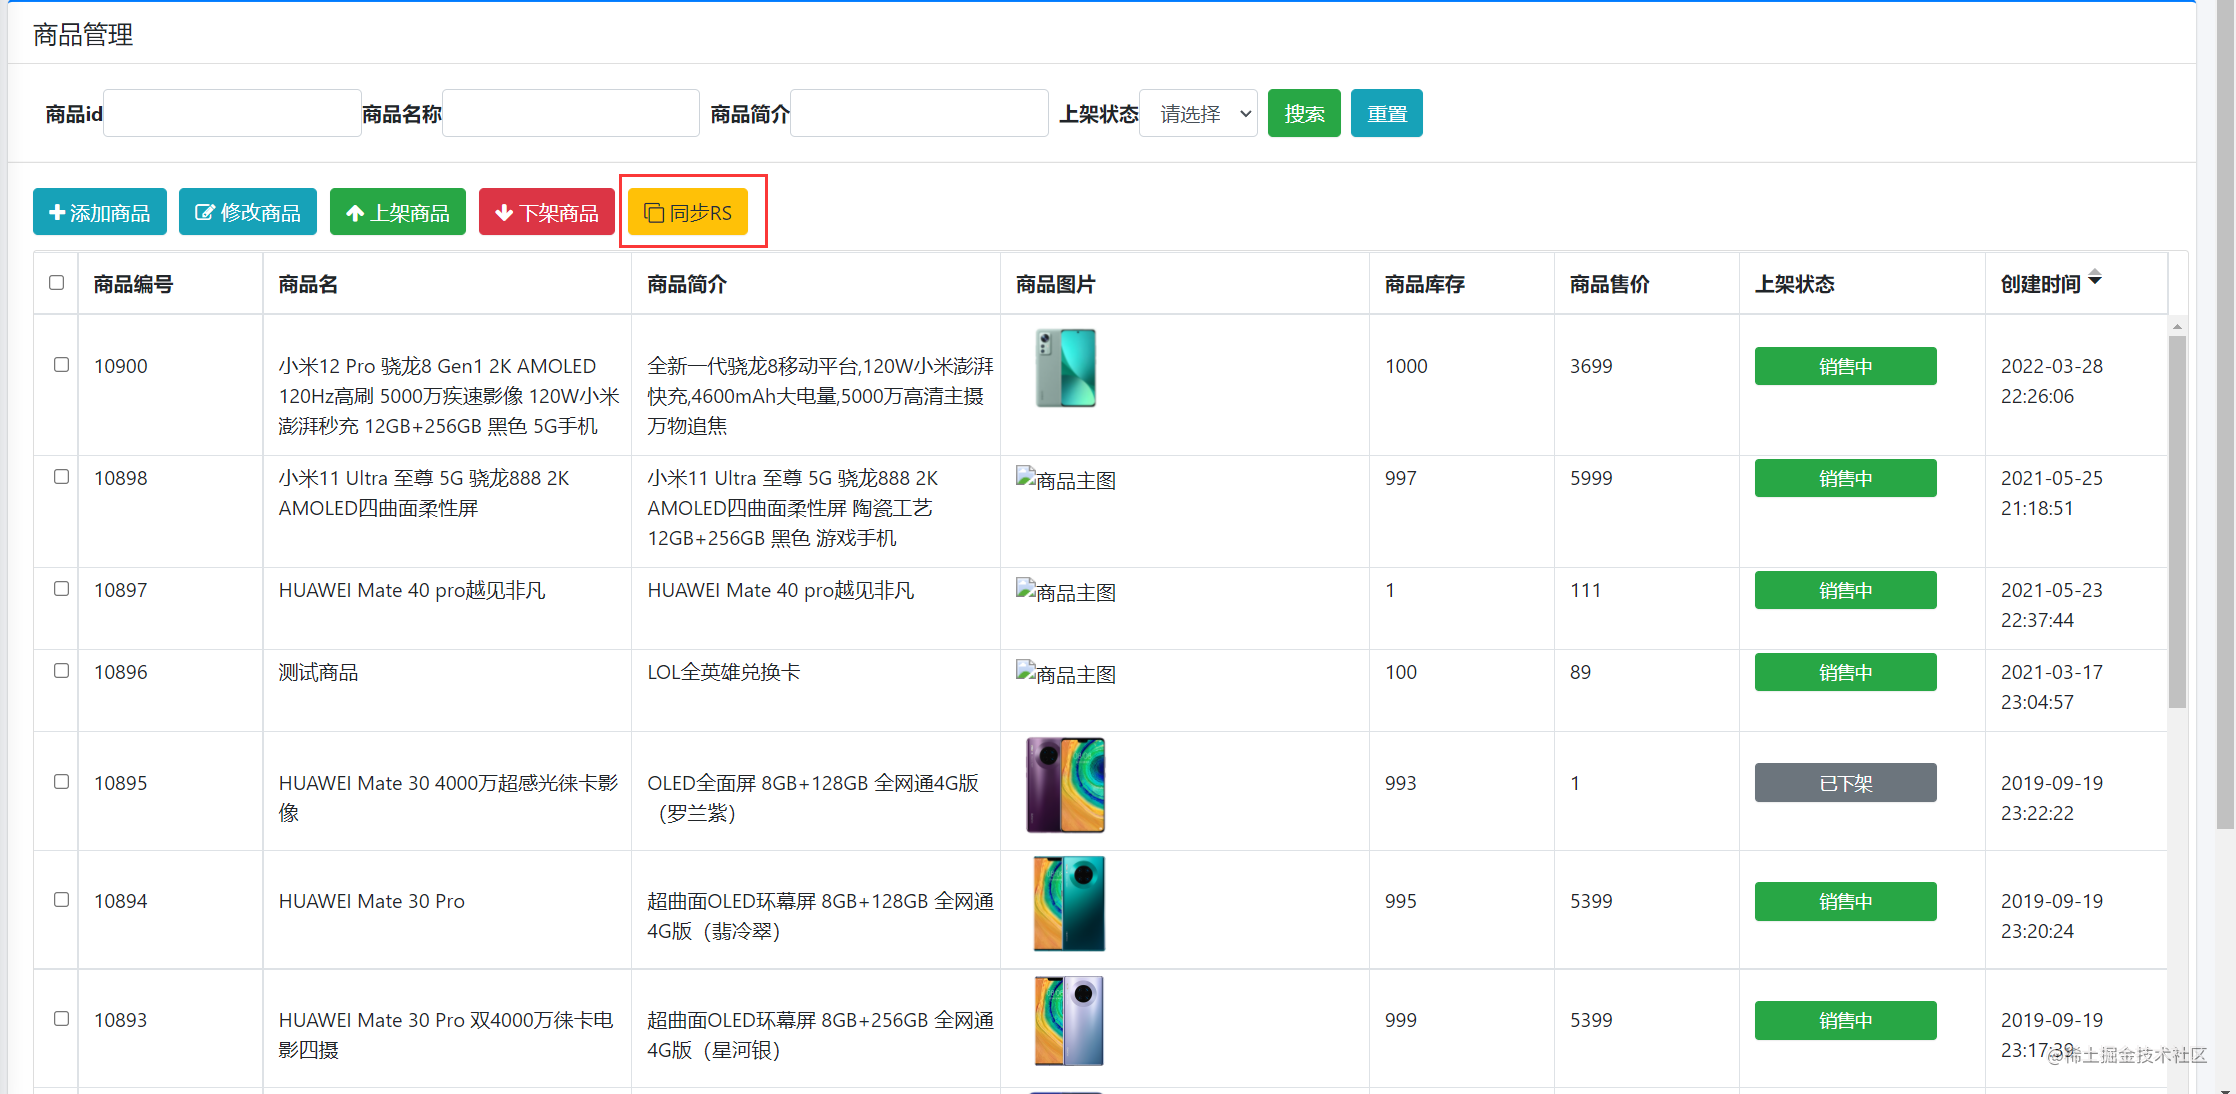Image resolution: width=2236 pixels, height=1094 pixels.
Task: Click the 商品编号 column header
Action: click(x=133, y=285)
